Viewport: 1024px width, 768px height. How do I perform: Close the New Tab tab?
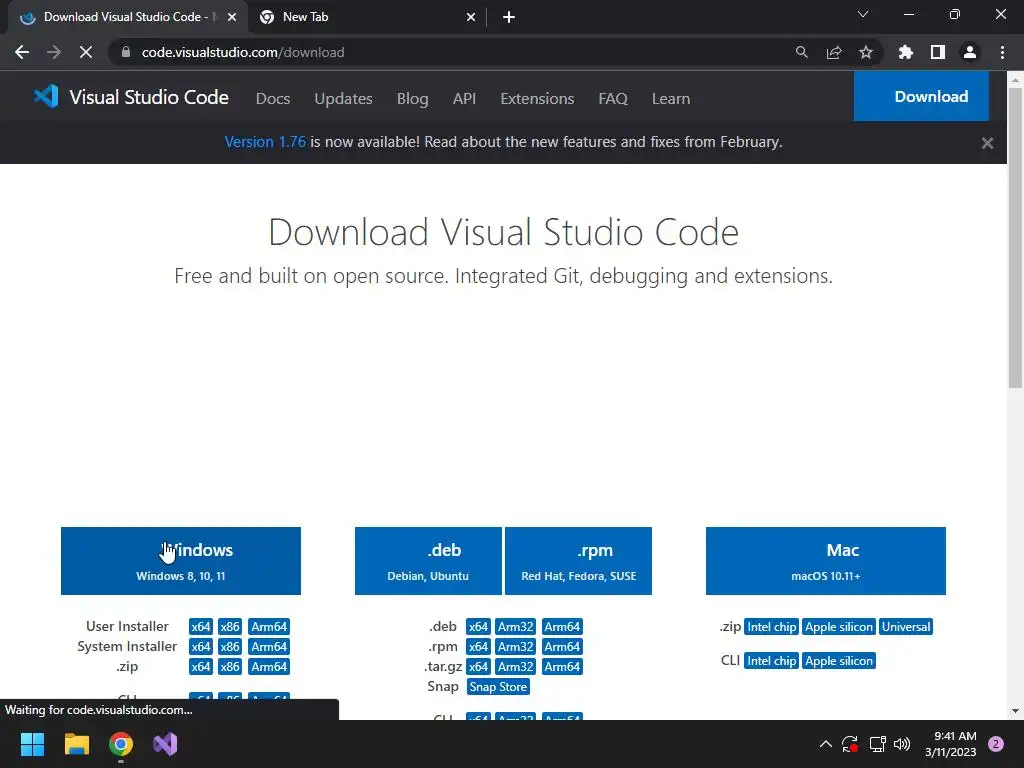pyautogui.click(x=471, y=17)
